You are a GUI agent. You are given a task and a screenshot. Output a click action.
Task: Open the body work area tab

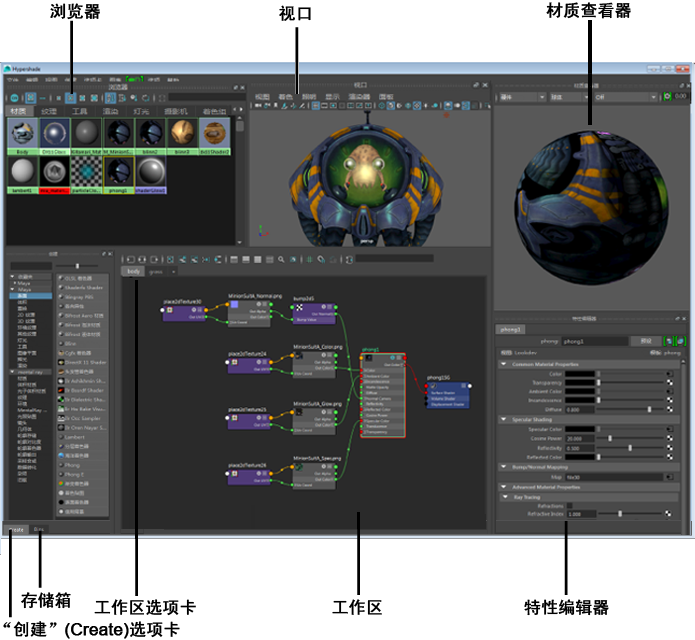pos(133,271)
